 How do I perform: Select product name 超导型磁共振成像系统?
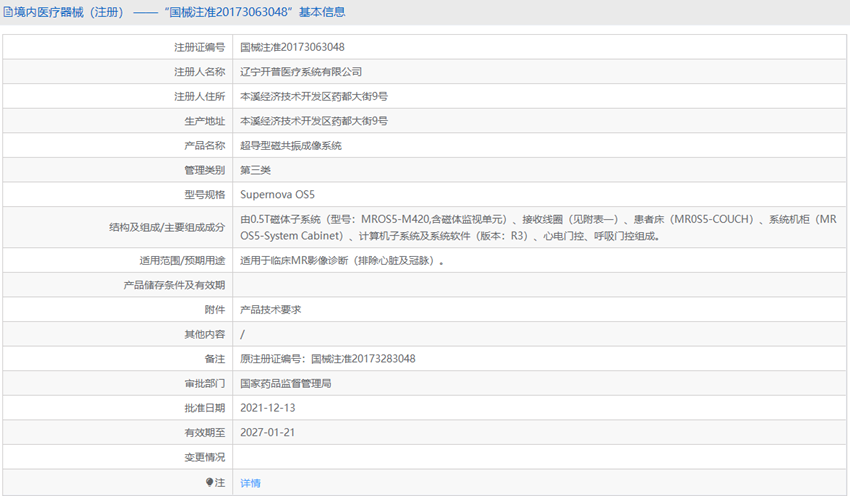click(291, 145)
